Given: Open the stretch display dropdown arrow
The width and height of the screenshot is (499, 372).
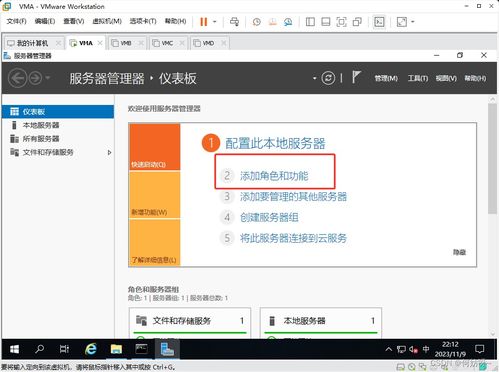Looking at the screenshot, I should [x=413, y=22].
